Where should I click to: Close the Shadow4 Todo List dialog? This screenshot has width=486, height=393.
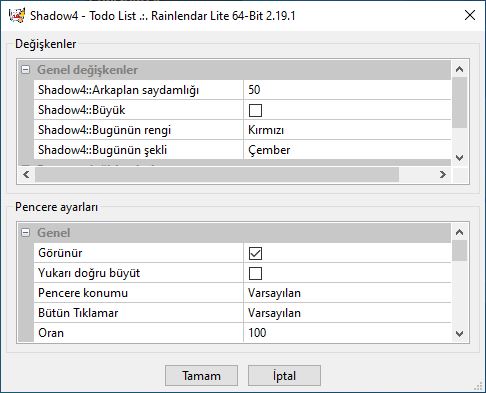470,15
